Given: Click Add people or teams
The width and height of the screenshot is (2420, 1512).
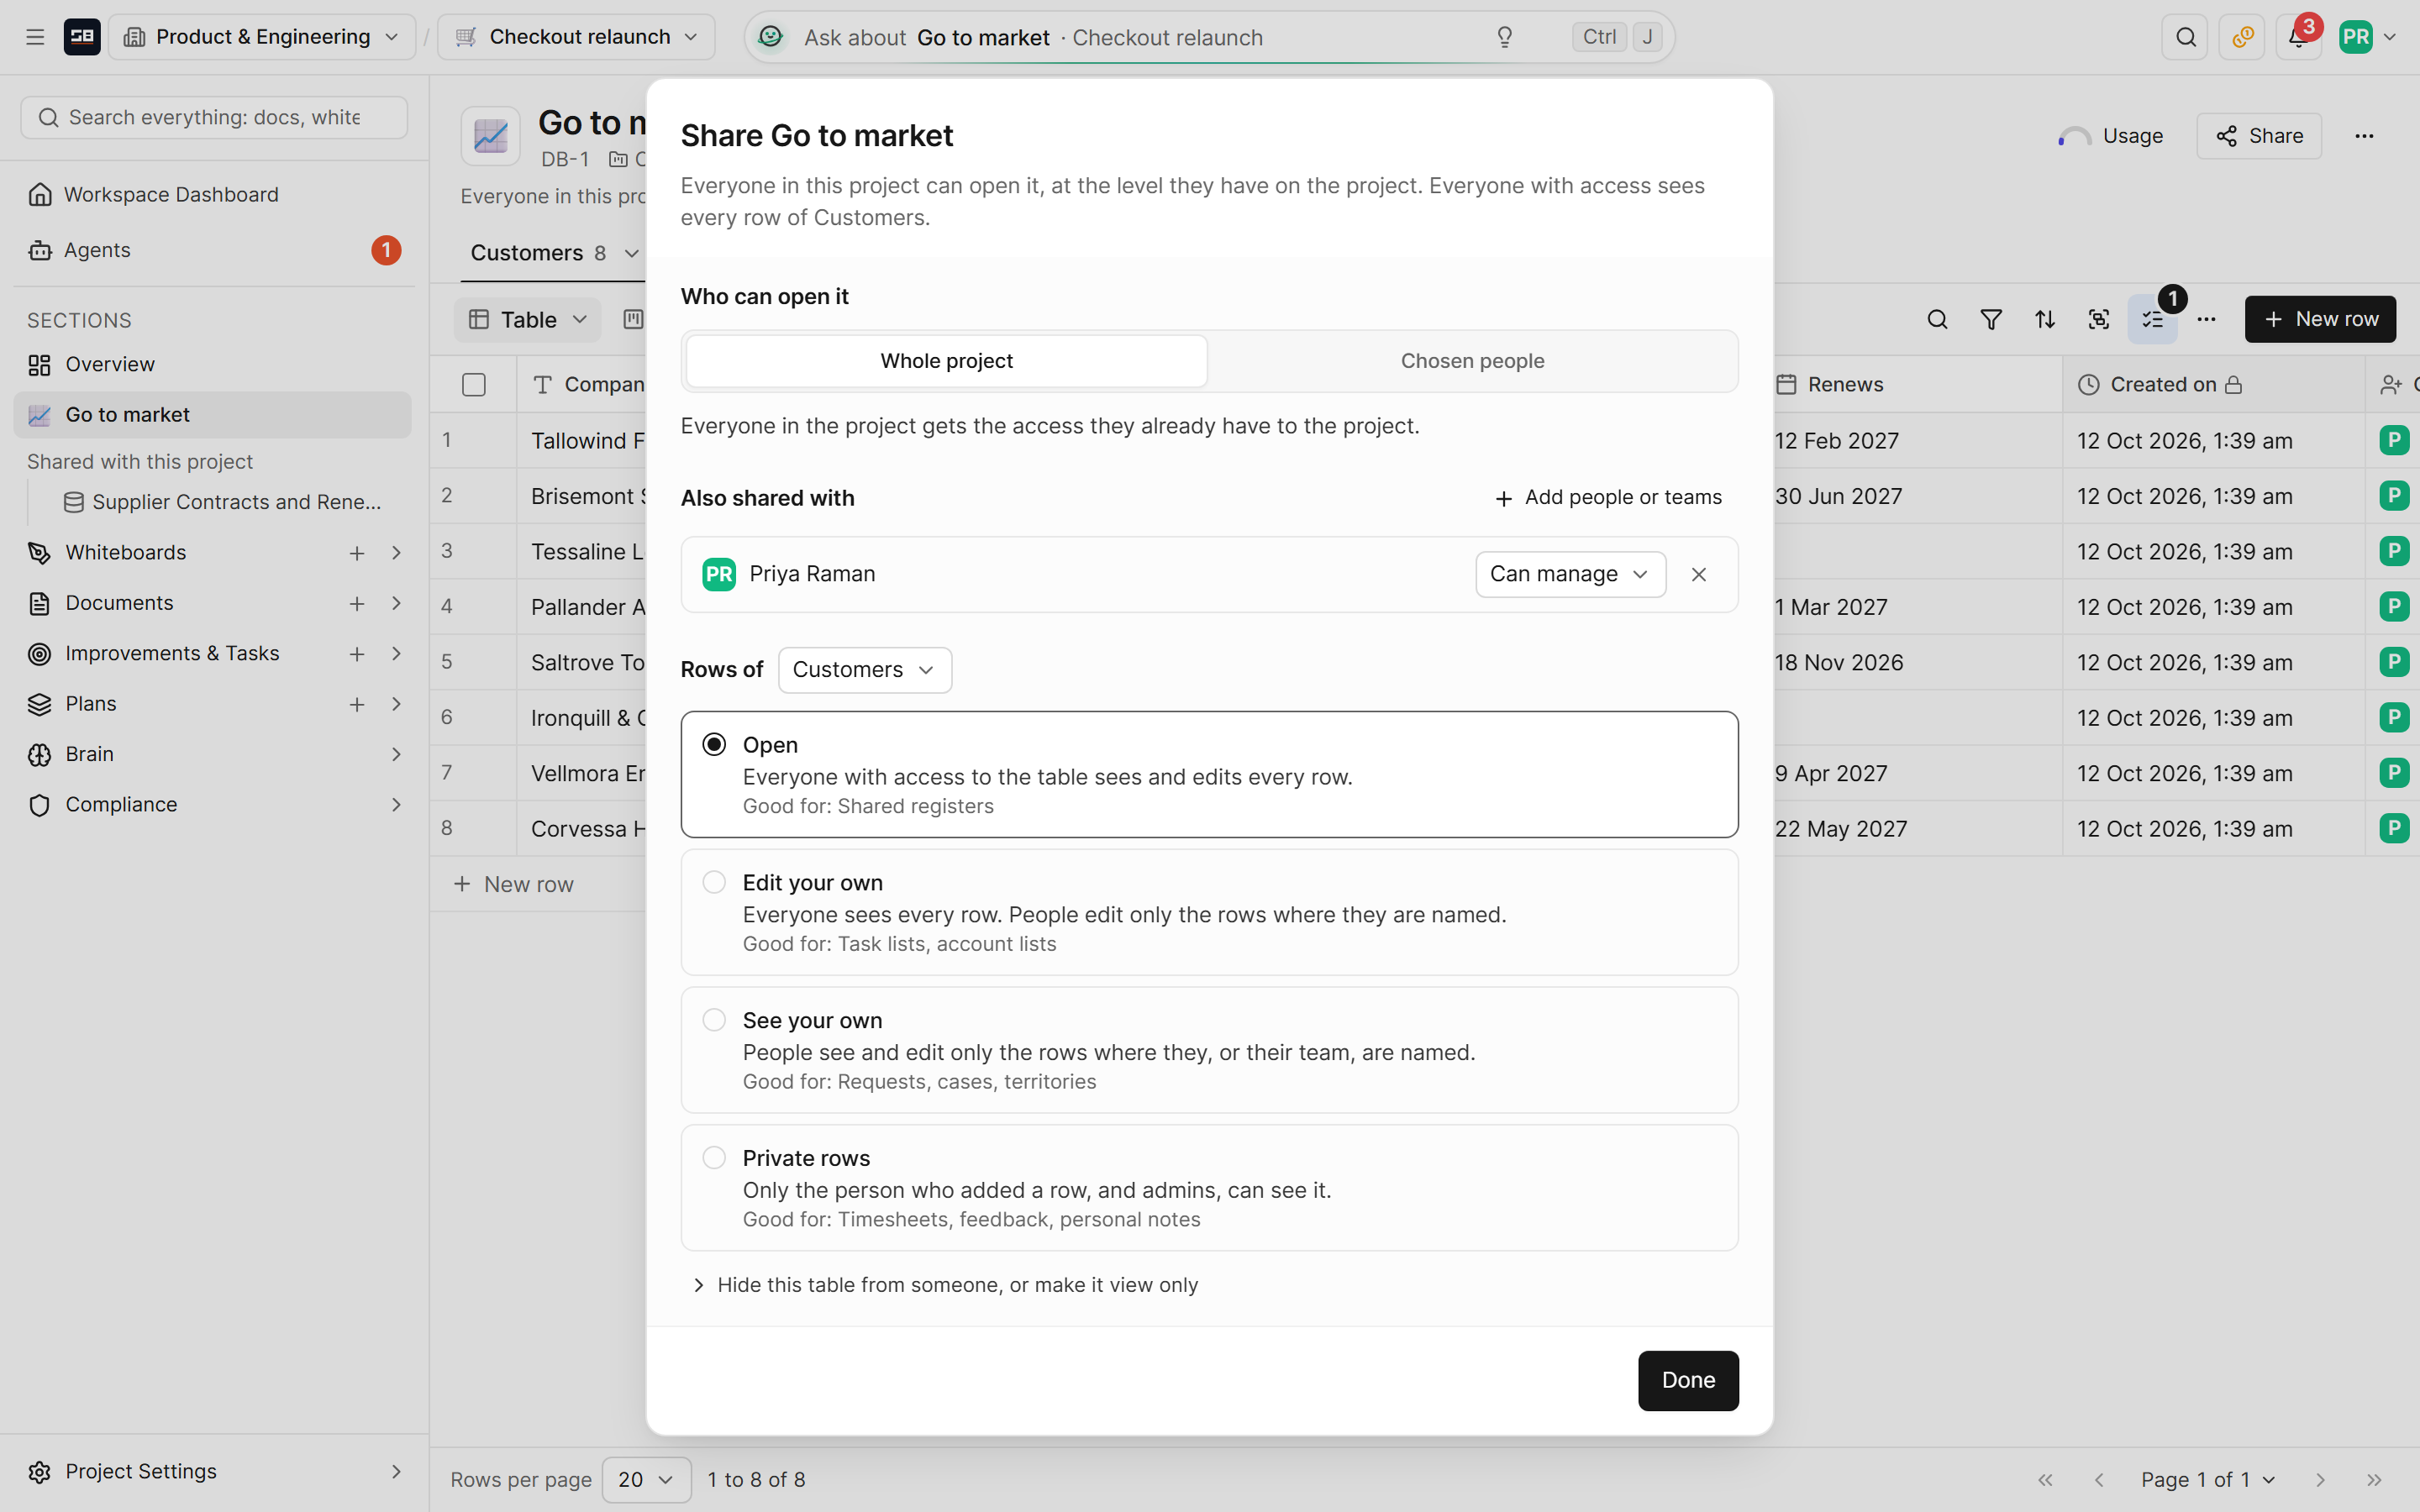Looking at the screenshot, I should coord(1608,498).
